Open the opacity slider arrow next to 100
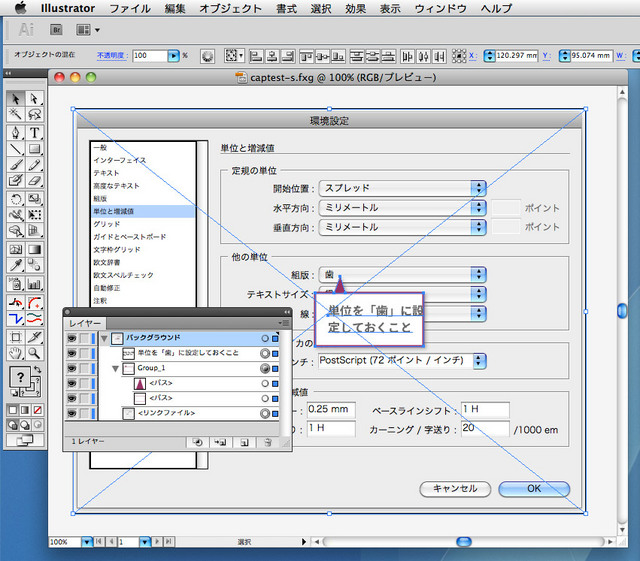 (x=173, y=56)
